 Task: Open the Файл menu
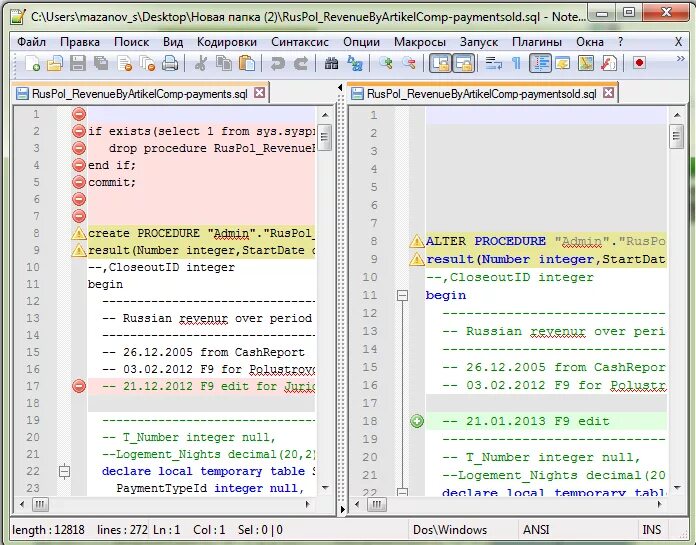pos(32,42)
